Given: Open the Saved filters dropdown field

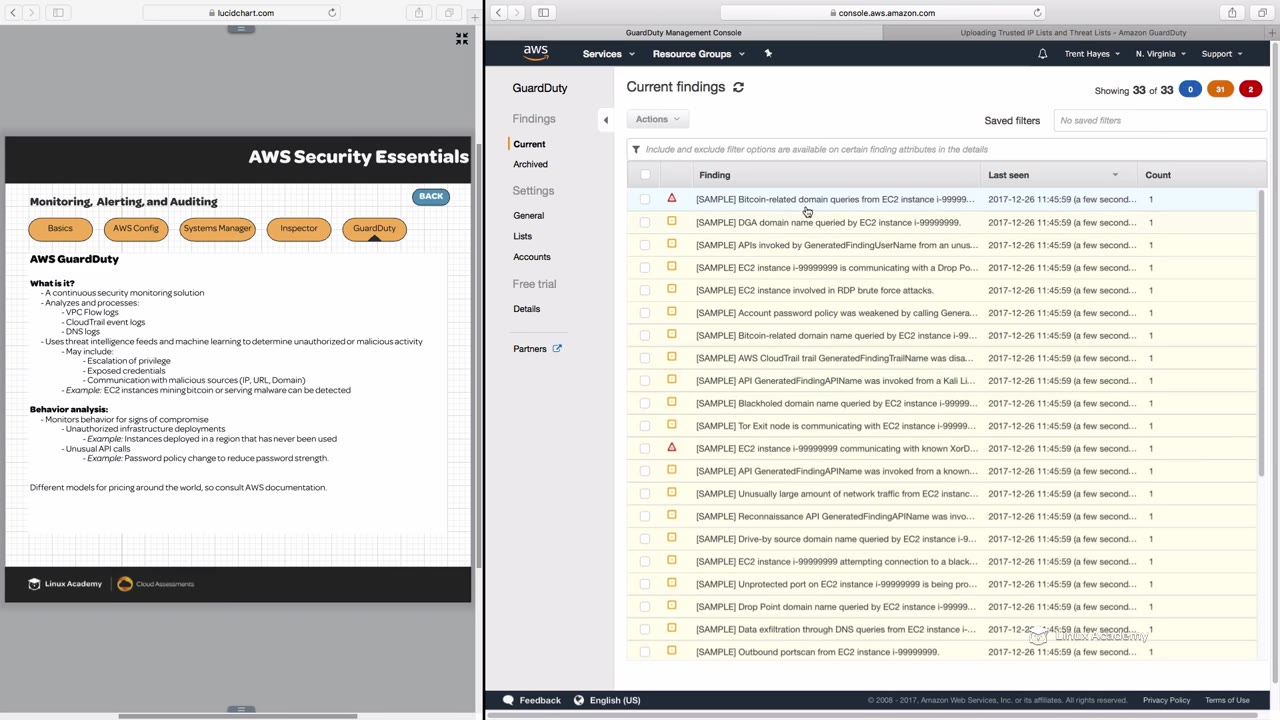Looking at the screenshot, I should 1158,120.
